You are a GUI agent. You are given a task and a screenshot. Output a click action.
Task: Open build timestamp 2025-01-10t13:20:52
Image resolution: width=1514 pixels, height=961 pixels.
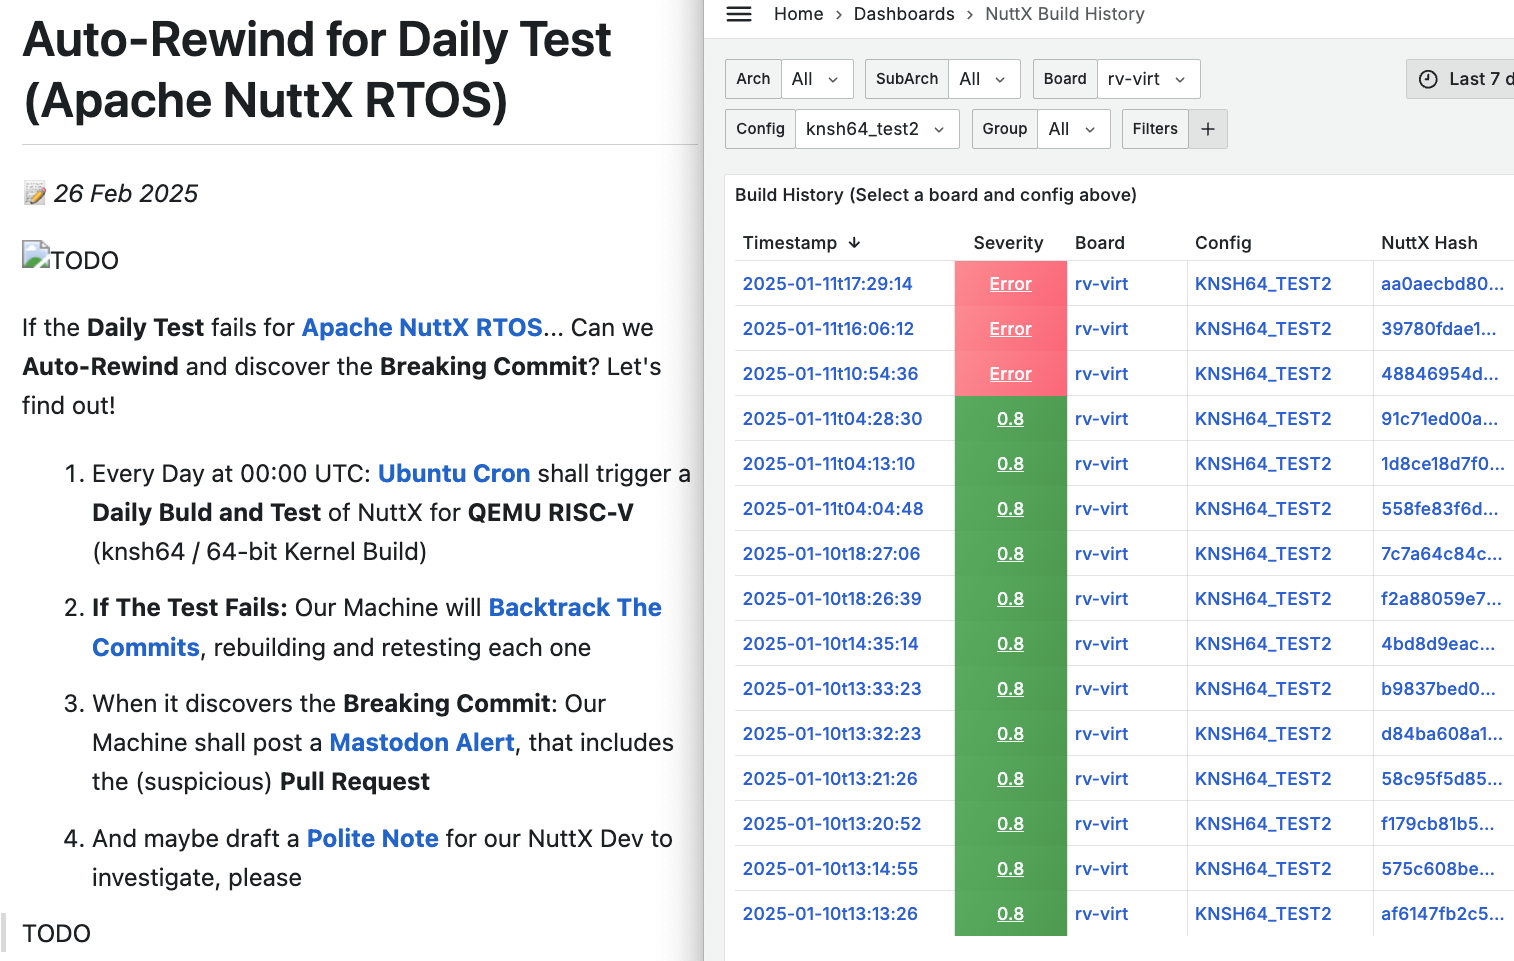832,824
